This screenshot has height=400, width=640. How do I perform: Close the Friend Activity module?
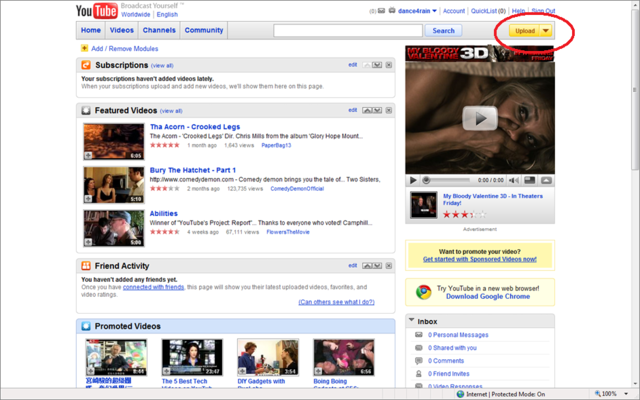[389, 266]
